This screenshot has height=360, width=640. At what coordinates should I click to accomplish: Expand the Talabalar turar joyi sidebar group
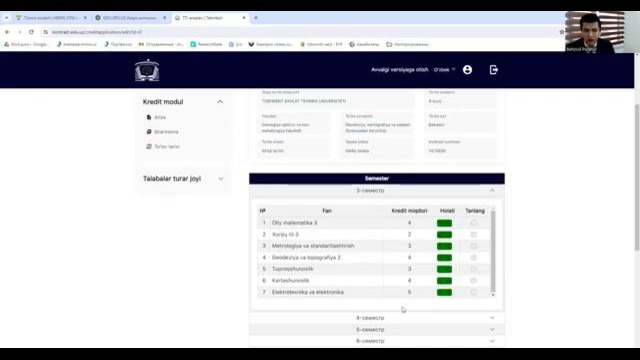[220, 179]
